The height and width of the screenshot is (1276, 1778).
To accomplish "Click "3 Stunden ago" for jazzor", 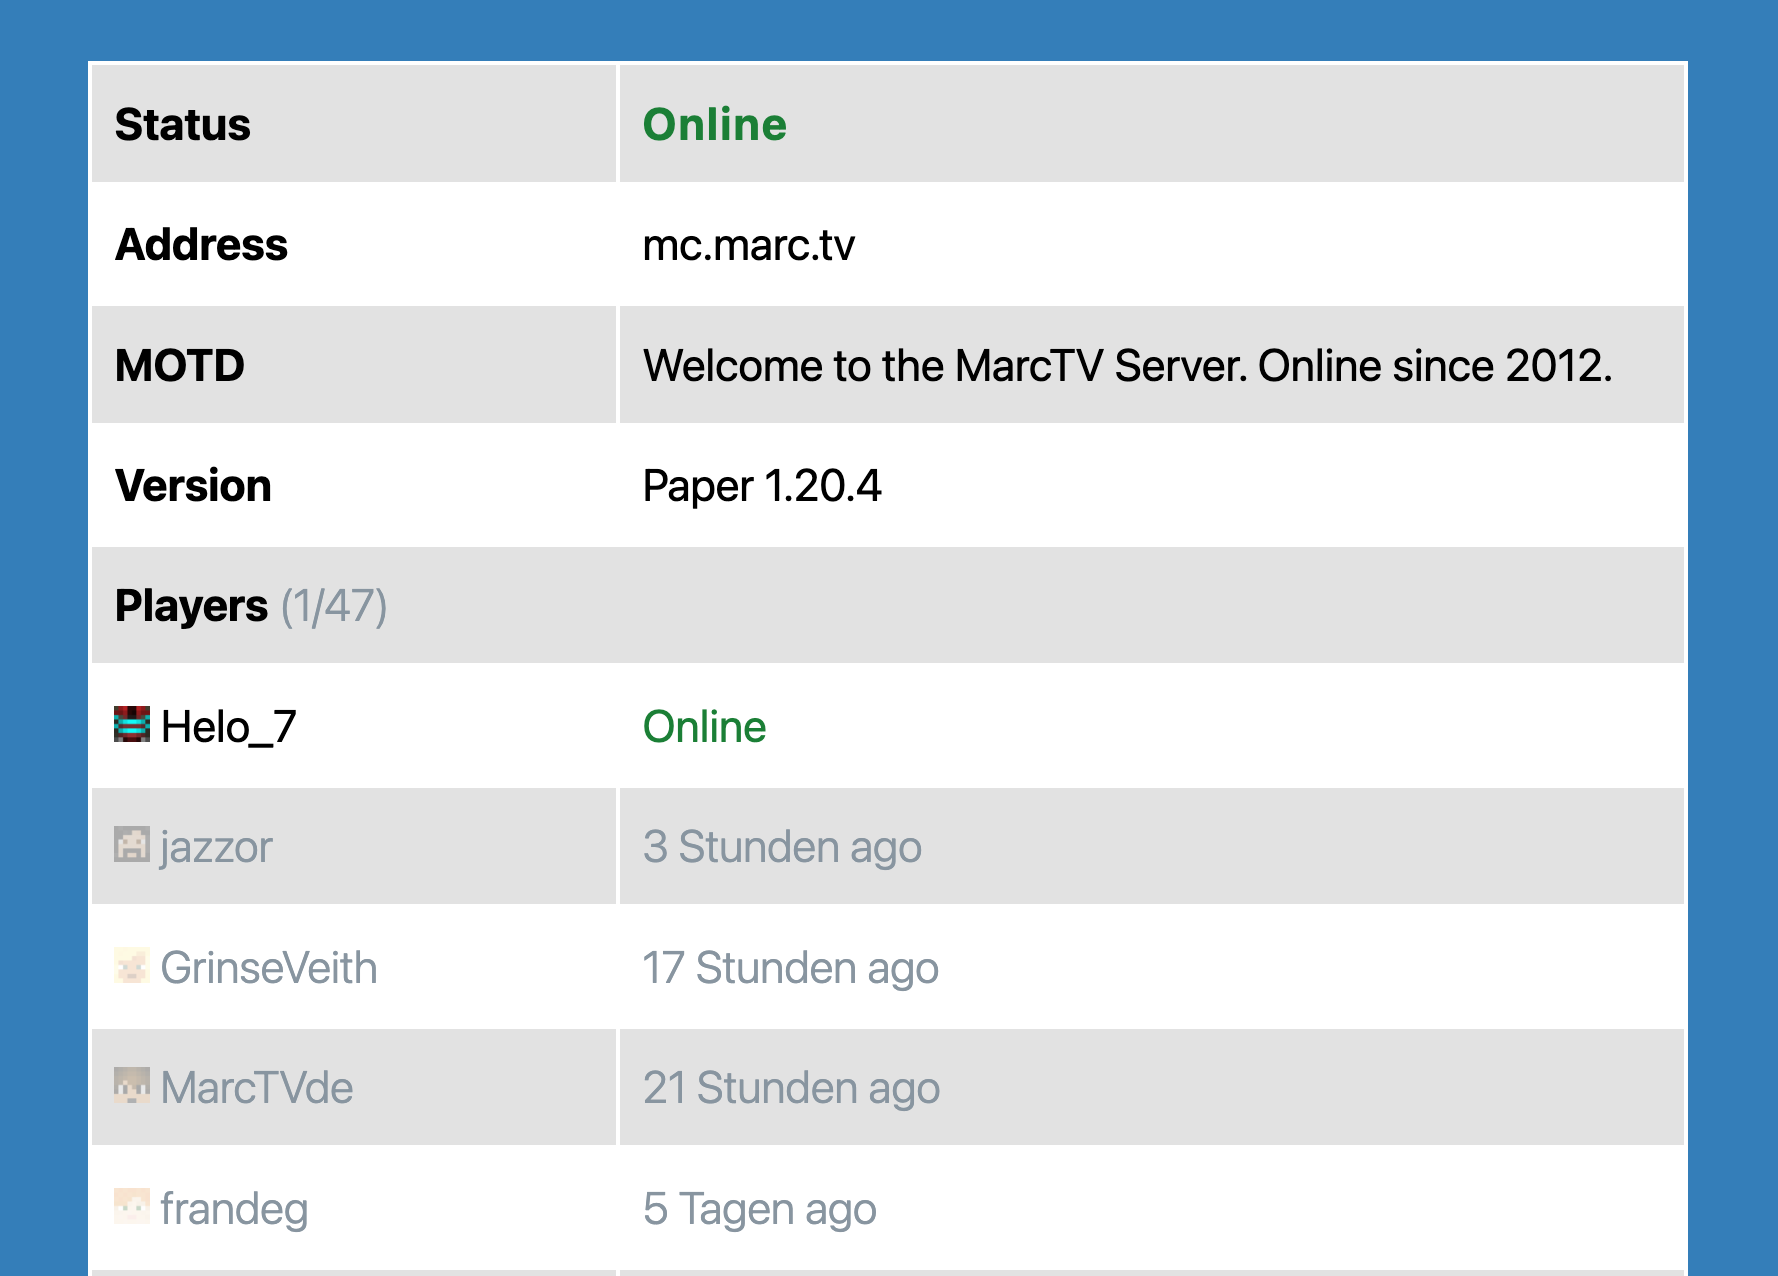I will (x=782, y=848).
